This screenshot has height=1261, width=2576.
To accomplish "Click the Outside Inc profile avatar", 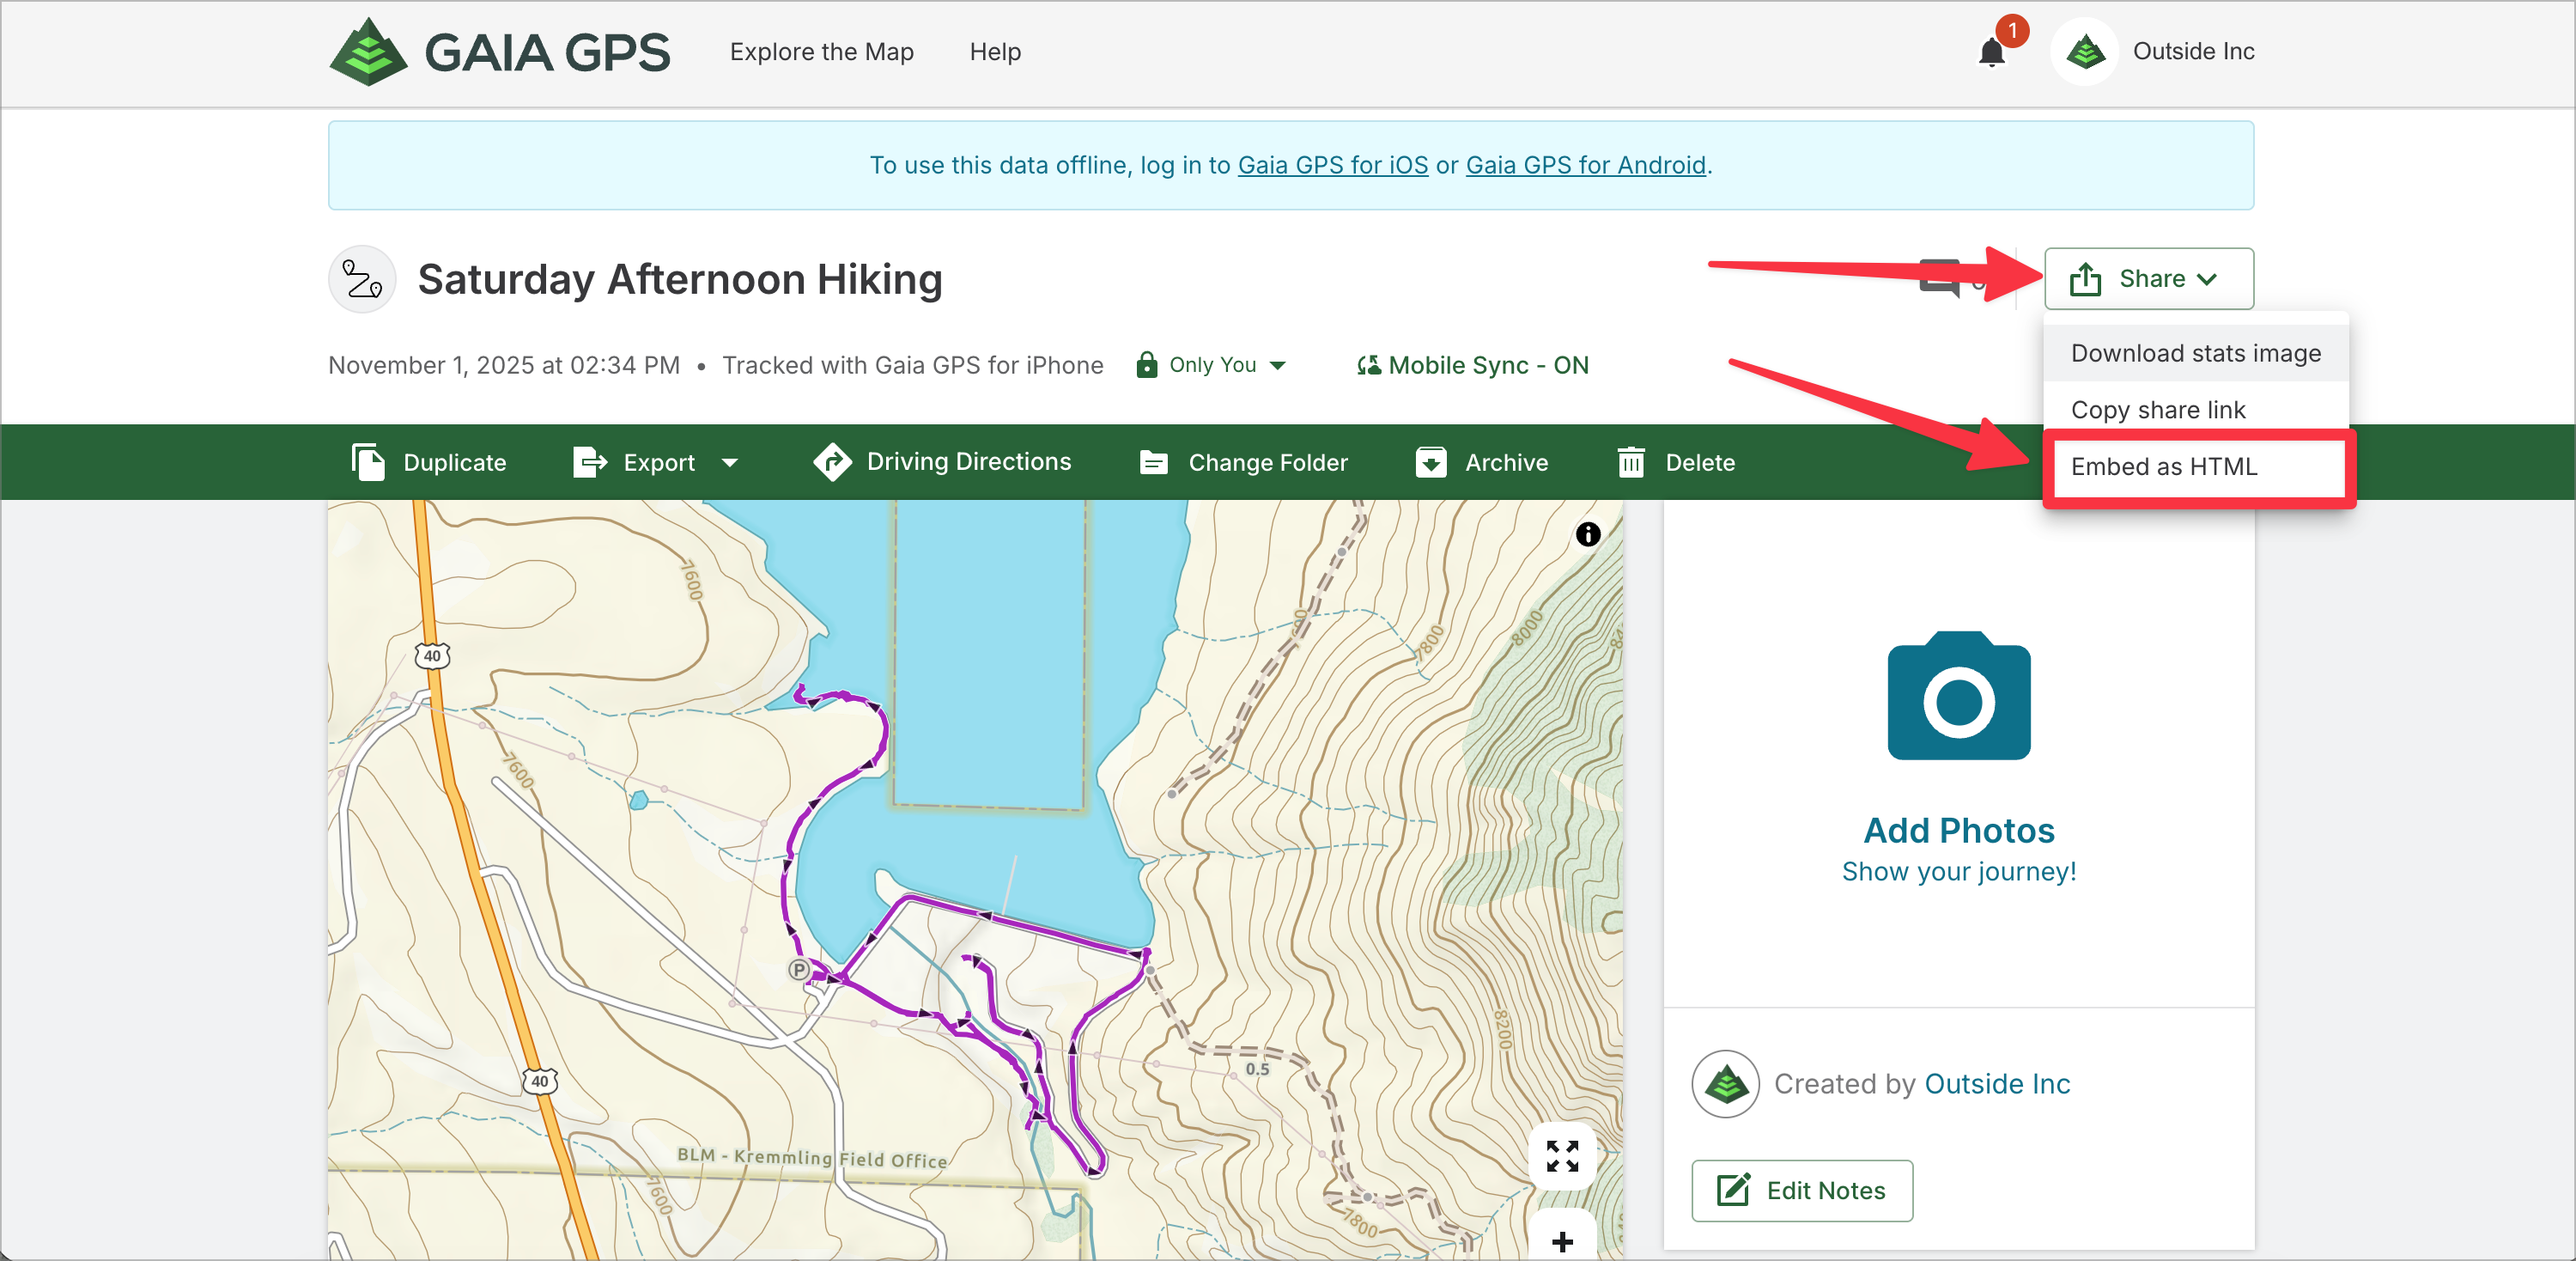I will [2085, 52].
